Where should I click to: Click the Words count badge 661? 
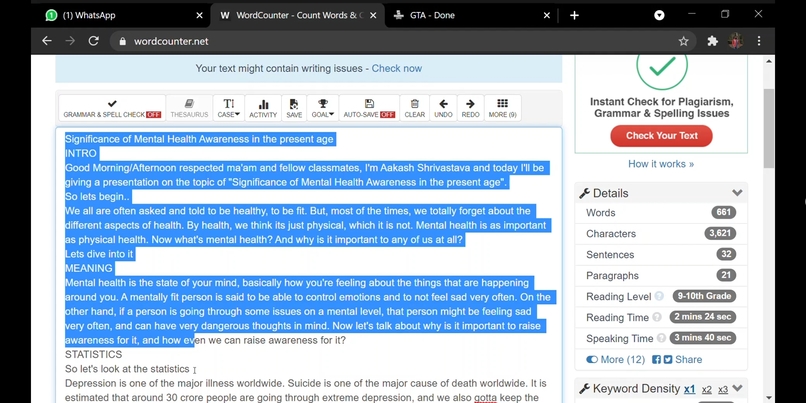coord(724,212)
